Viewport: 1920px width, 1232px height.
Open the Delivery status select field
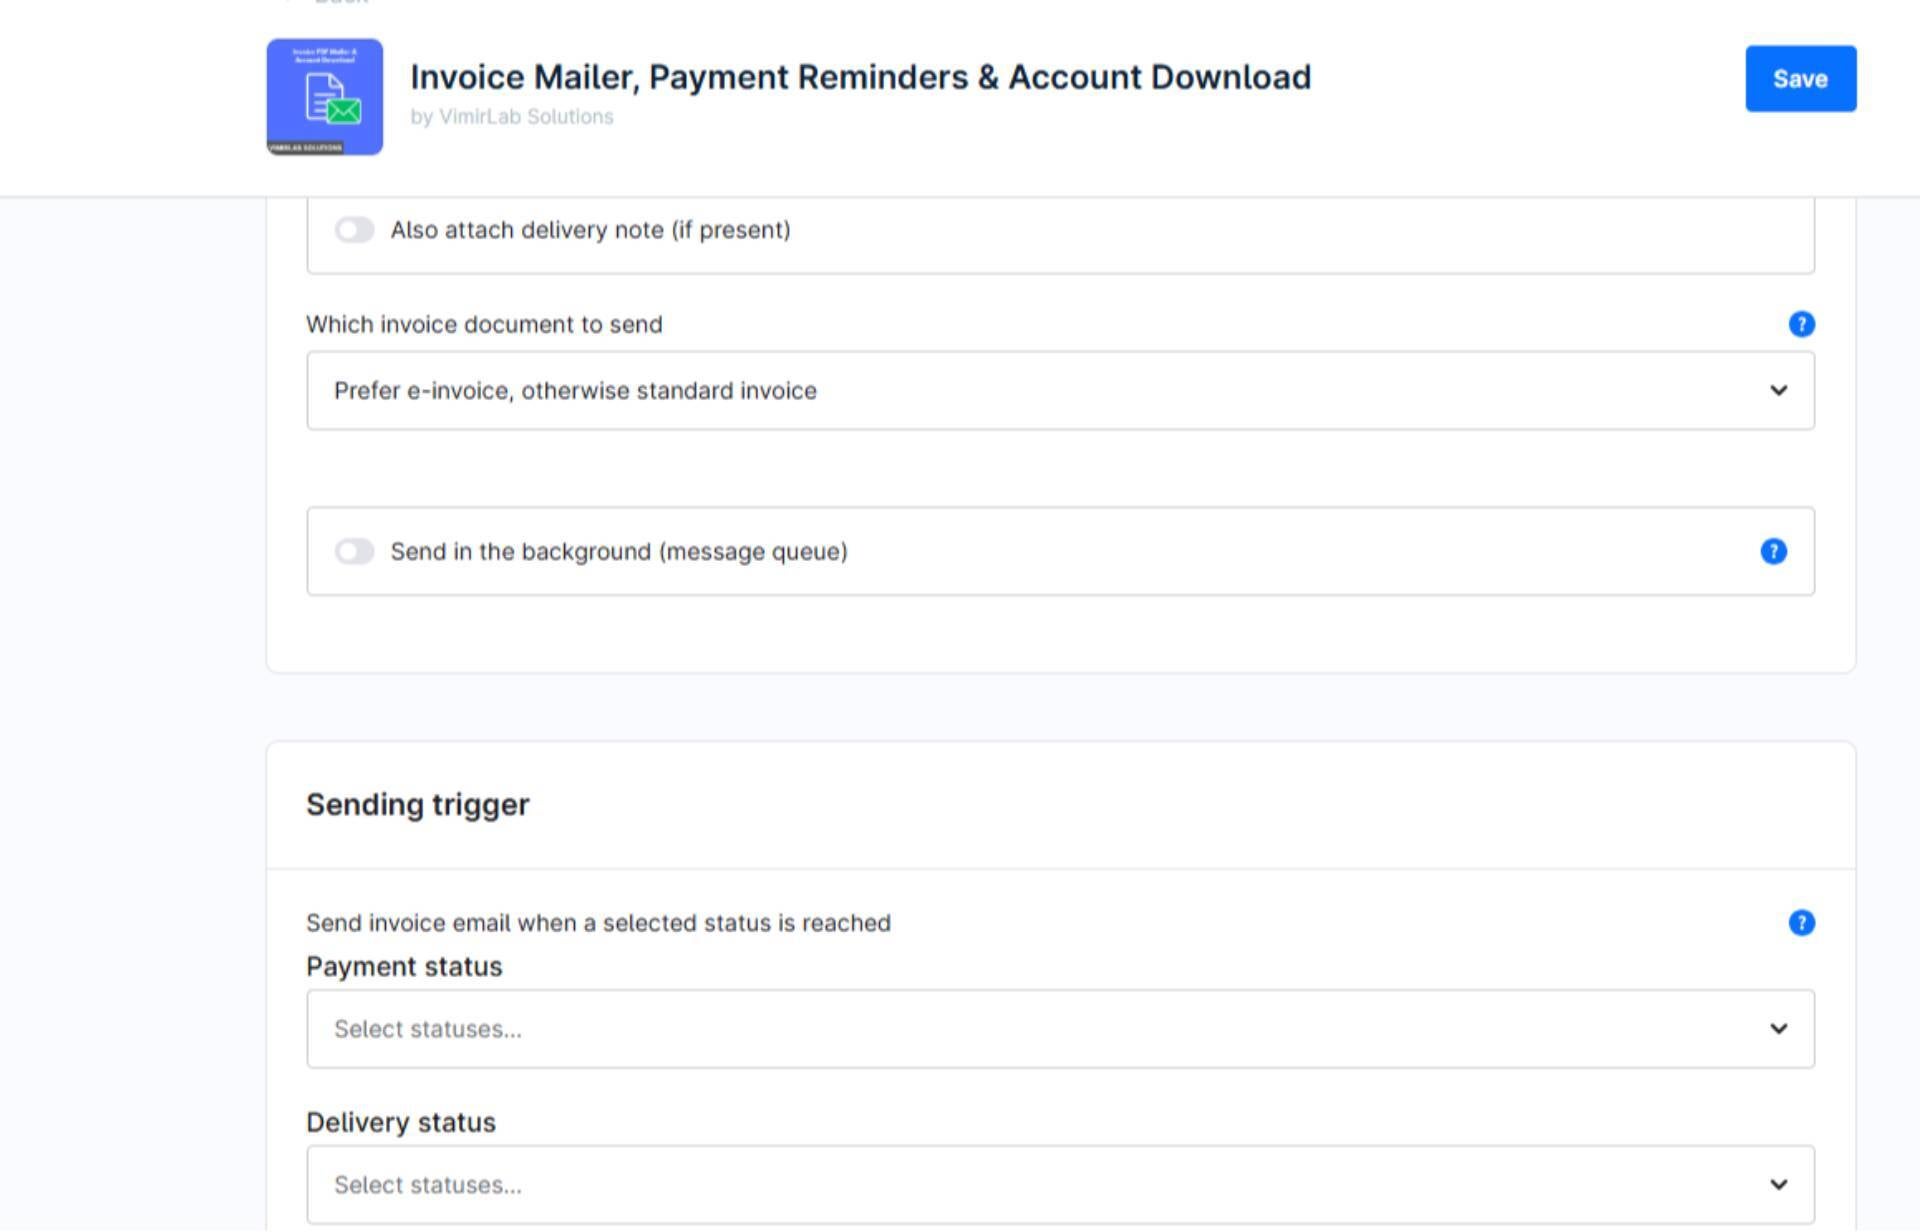[x=1060, y=1185]
